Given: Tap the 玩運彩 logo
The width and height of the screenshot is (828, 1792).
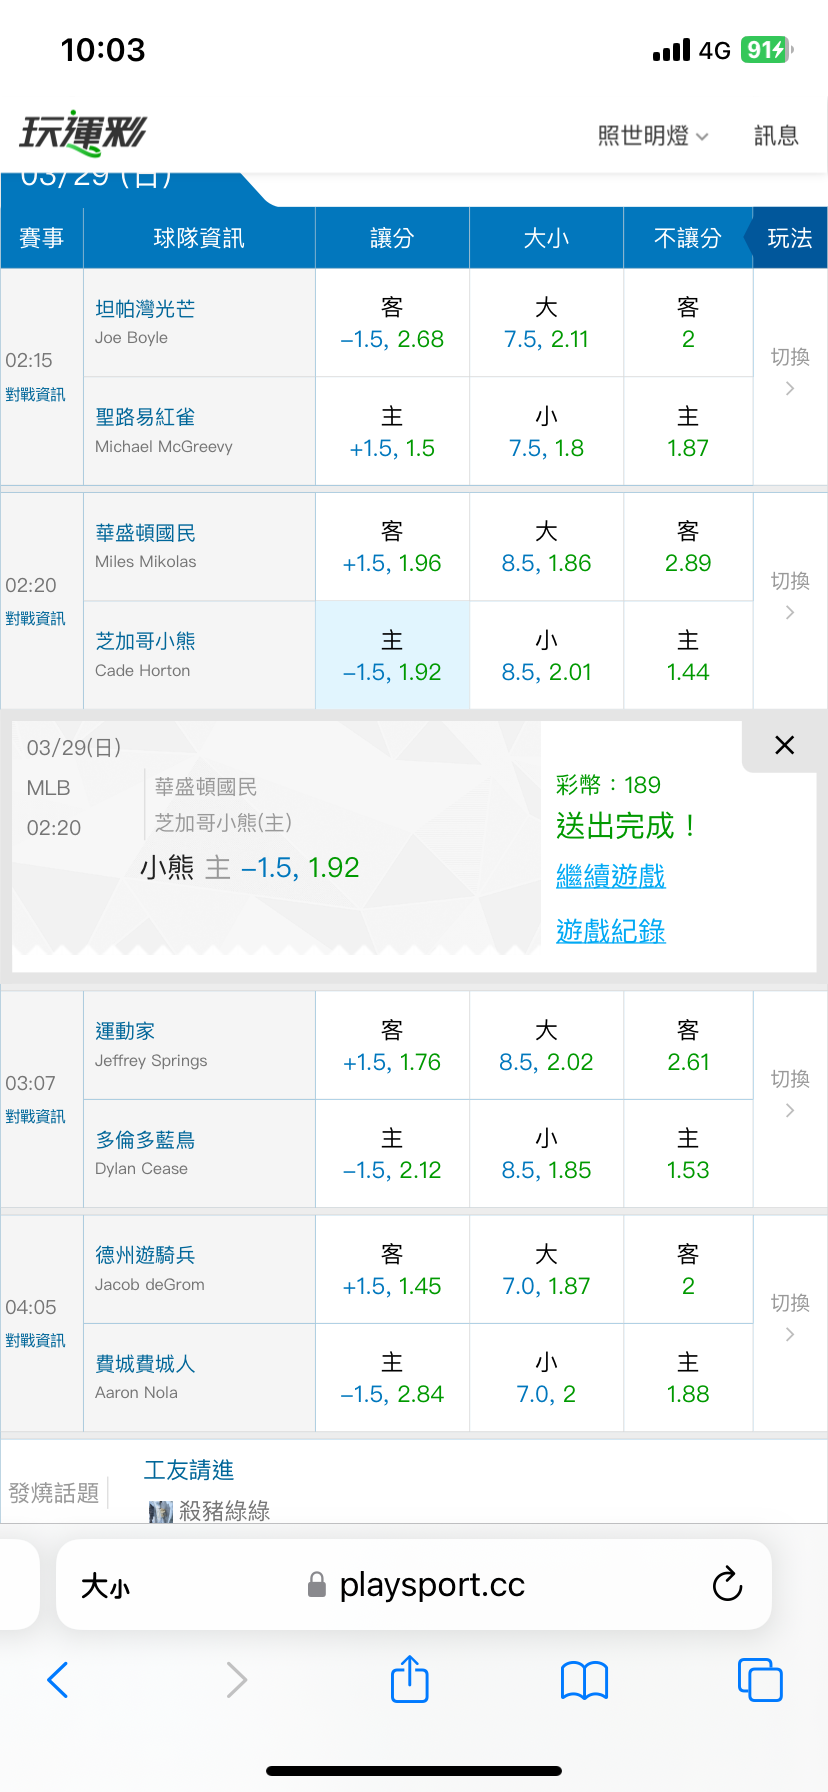Looking at the screenshot, I should (83, 133).
